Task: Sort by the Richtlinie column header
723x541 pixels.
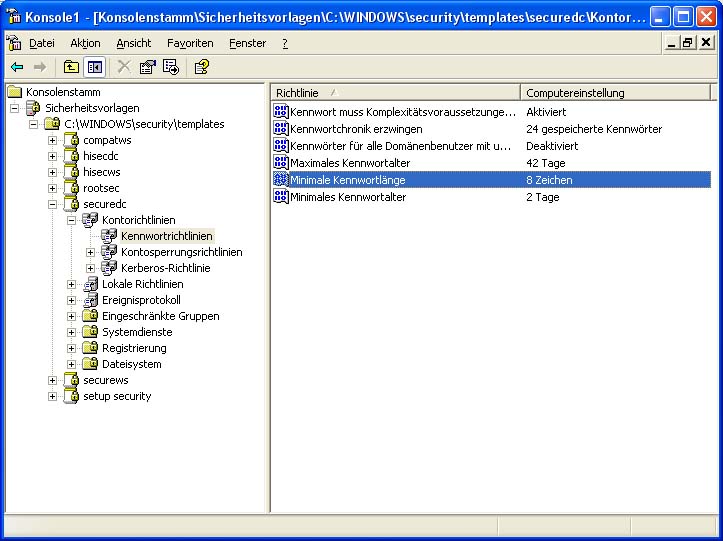Action: point(396,93)
